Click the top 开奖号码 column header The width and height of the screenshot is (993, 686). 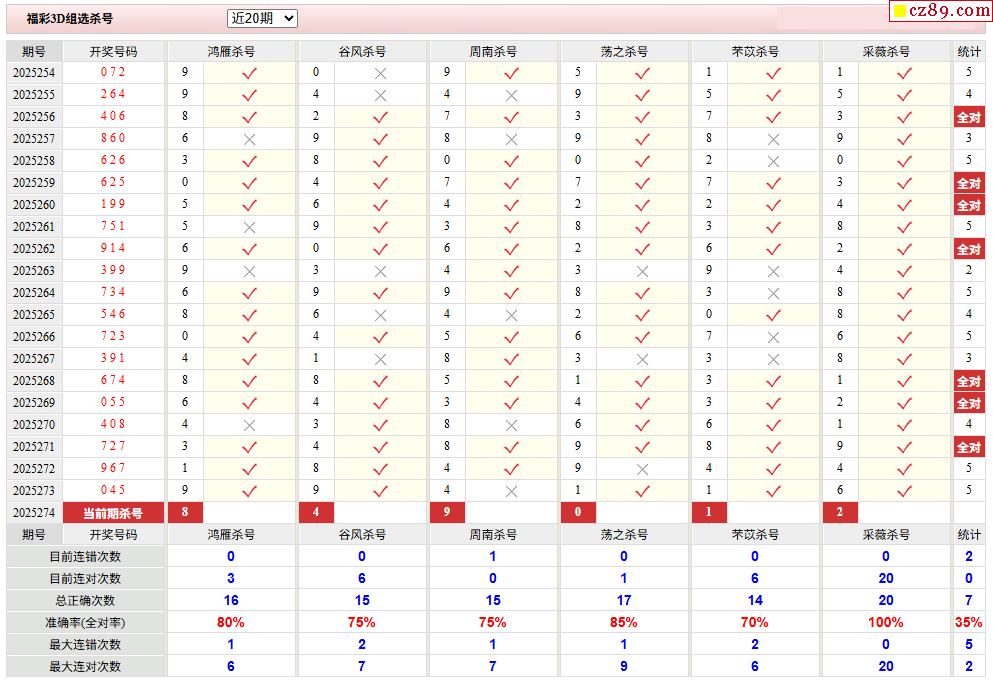pos(113,51)
